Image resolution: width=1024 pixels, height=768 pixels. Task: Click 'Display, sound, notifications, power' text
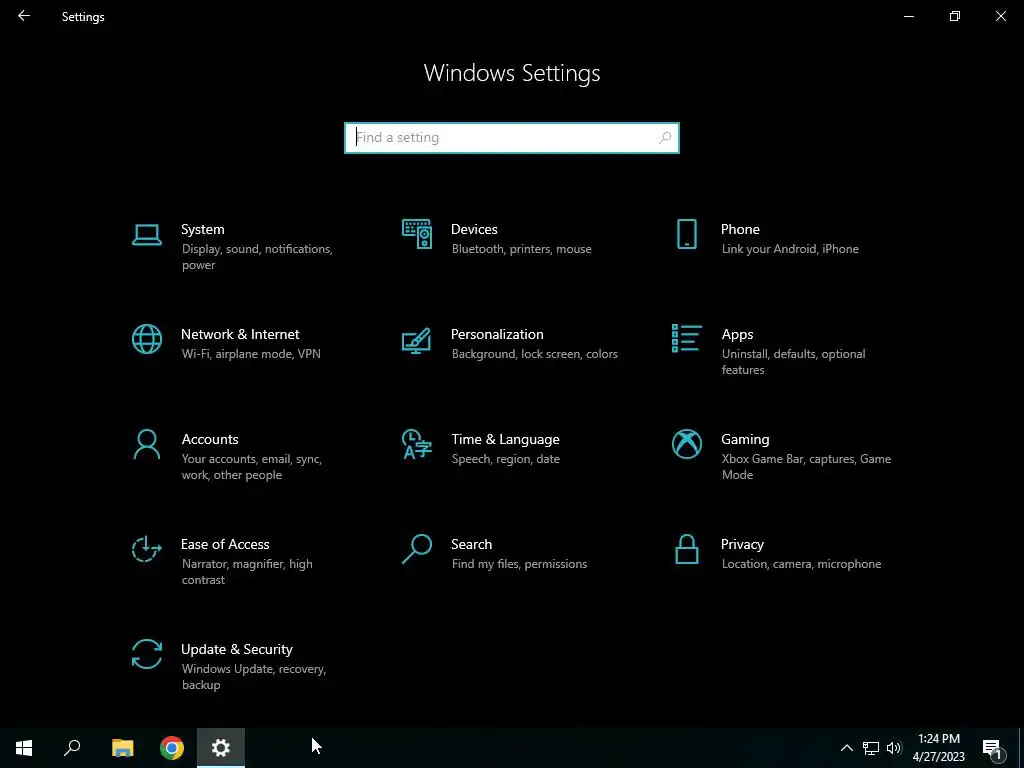click(257, 257)
